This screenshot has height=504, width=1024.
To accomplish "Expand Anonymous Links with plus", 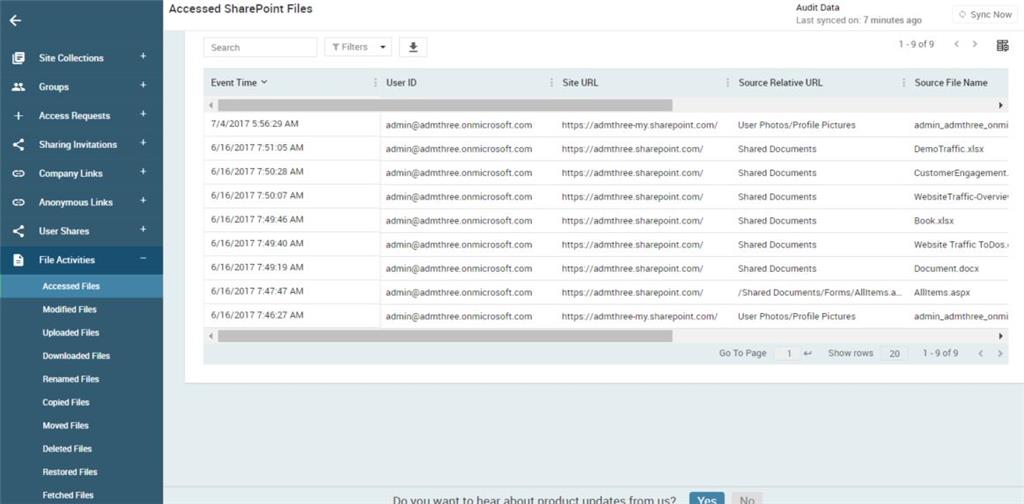I will pos(143,201).
